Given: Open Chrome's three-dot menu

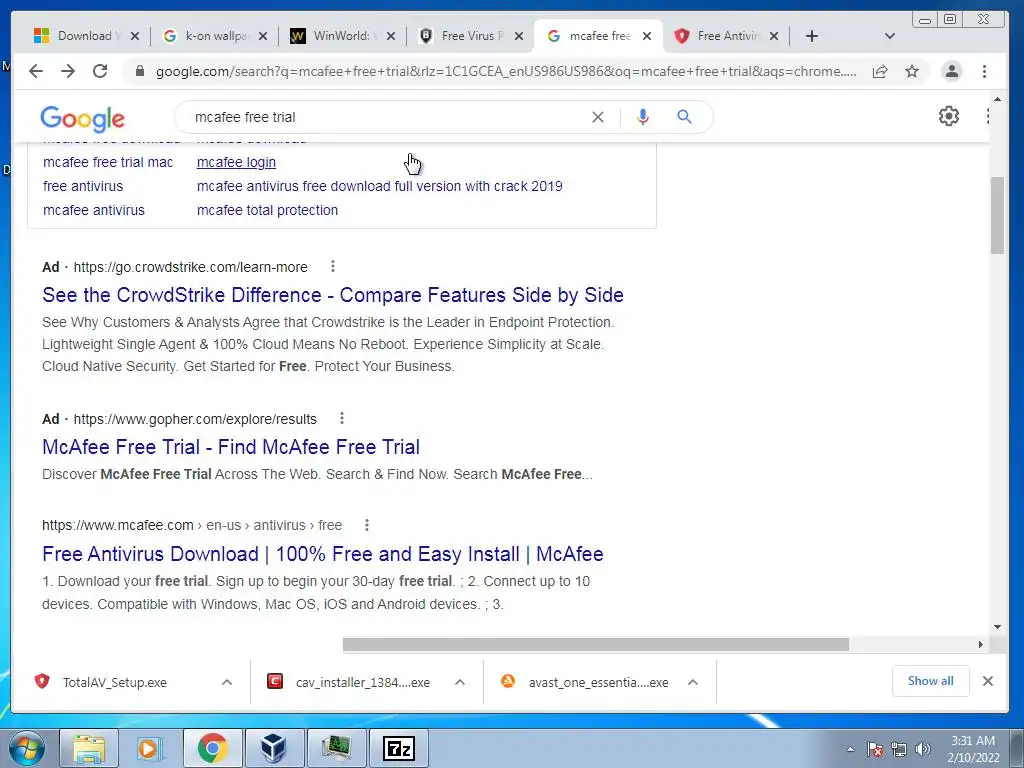Looking at the screenshot, I should [x=984, y=71].
